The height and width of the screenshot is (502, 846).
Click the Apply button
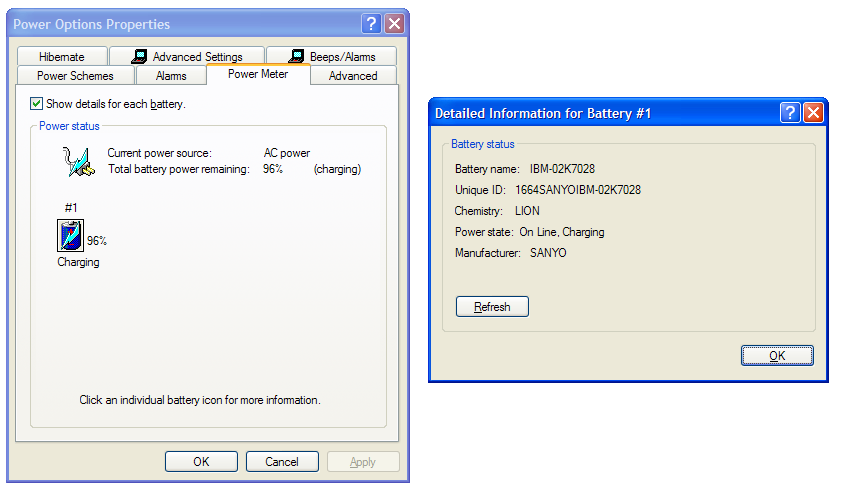click(363, 462)
